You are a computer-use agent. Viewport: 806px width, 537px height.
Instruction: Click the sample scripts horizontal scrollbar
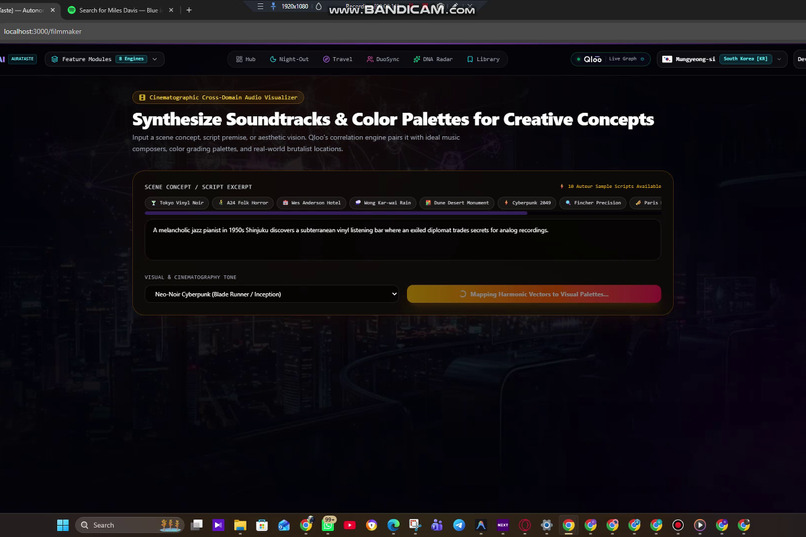pos(336,213)
